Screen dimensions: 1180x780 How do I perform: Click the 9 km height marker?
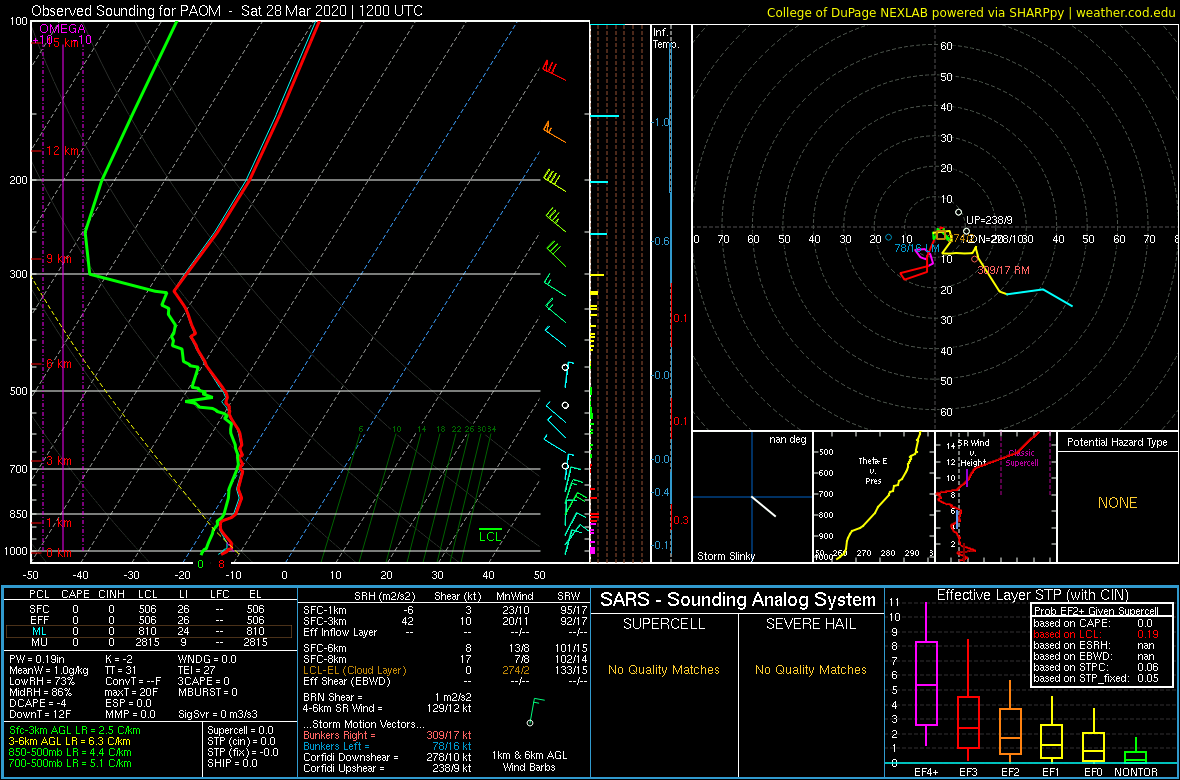(58, 258)
